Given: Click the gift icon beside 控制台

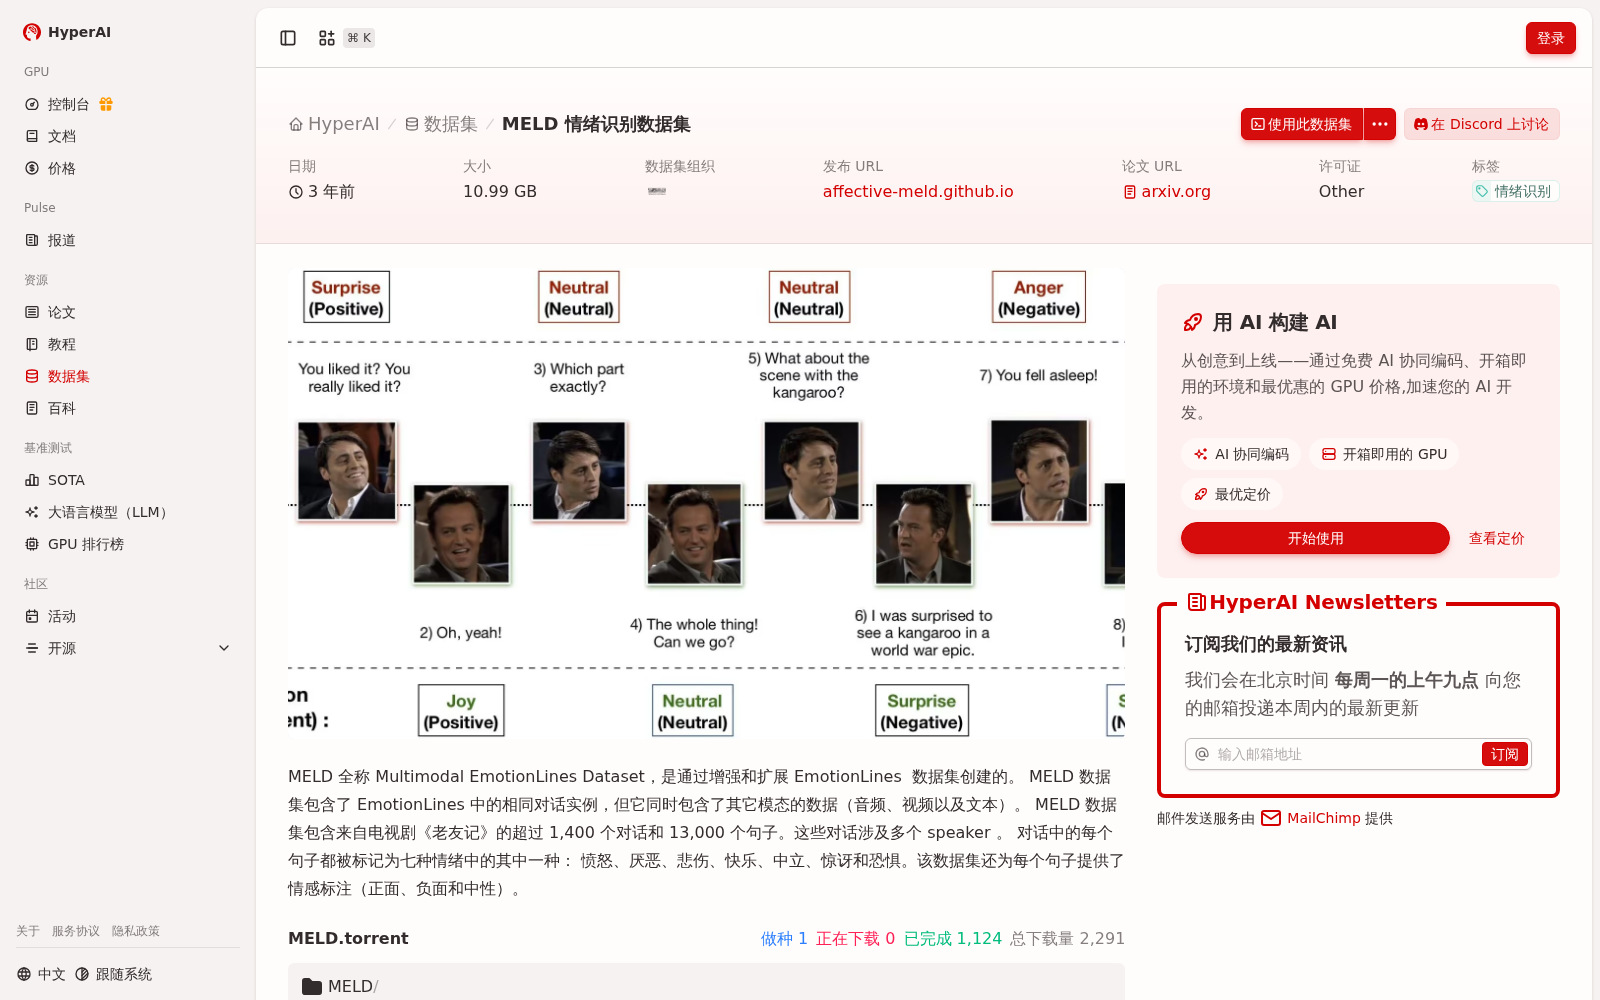Looking at the screenshot, I should tap(106, 104).
